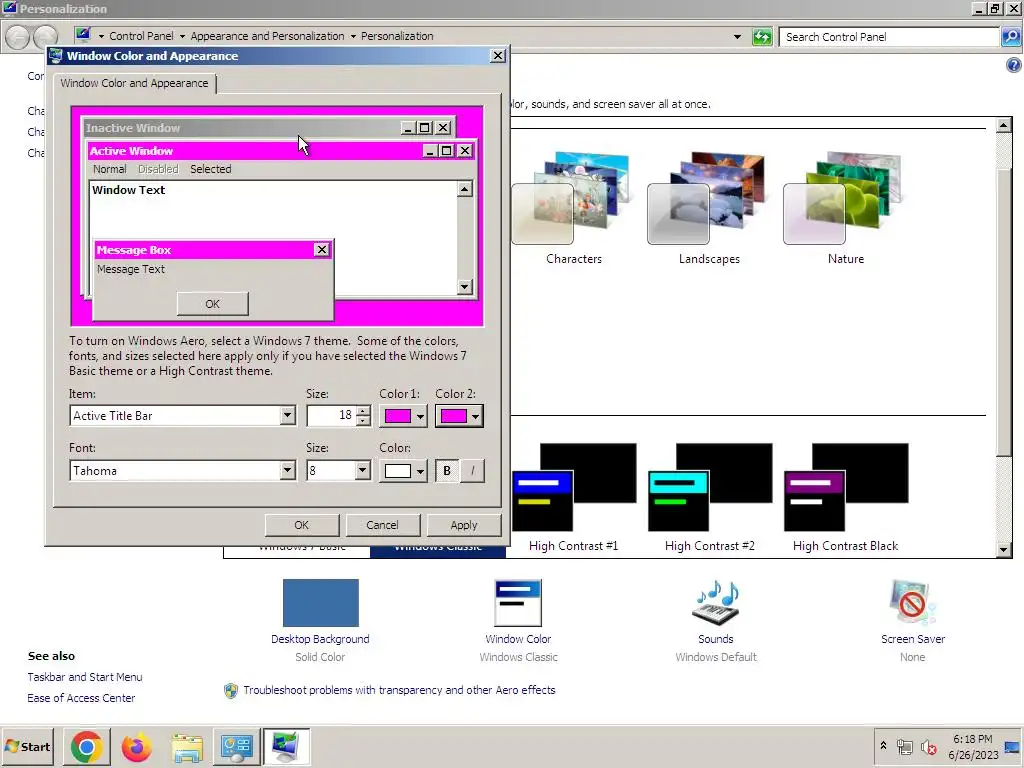Click the theme list scroll down arrow
The height and width of the screenshot is (768, 1024).
pyautogui.click(x=1004, y=550)
